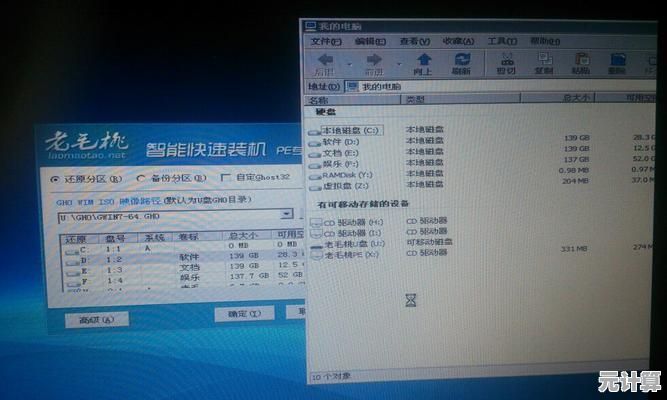
Task: Select the 软件 (D:) drive icon
Action: (x=315, y=143)
